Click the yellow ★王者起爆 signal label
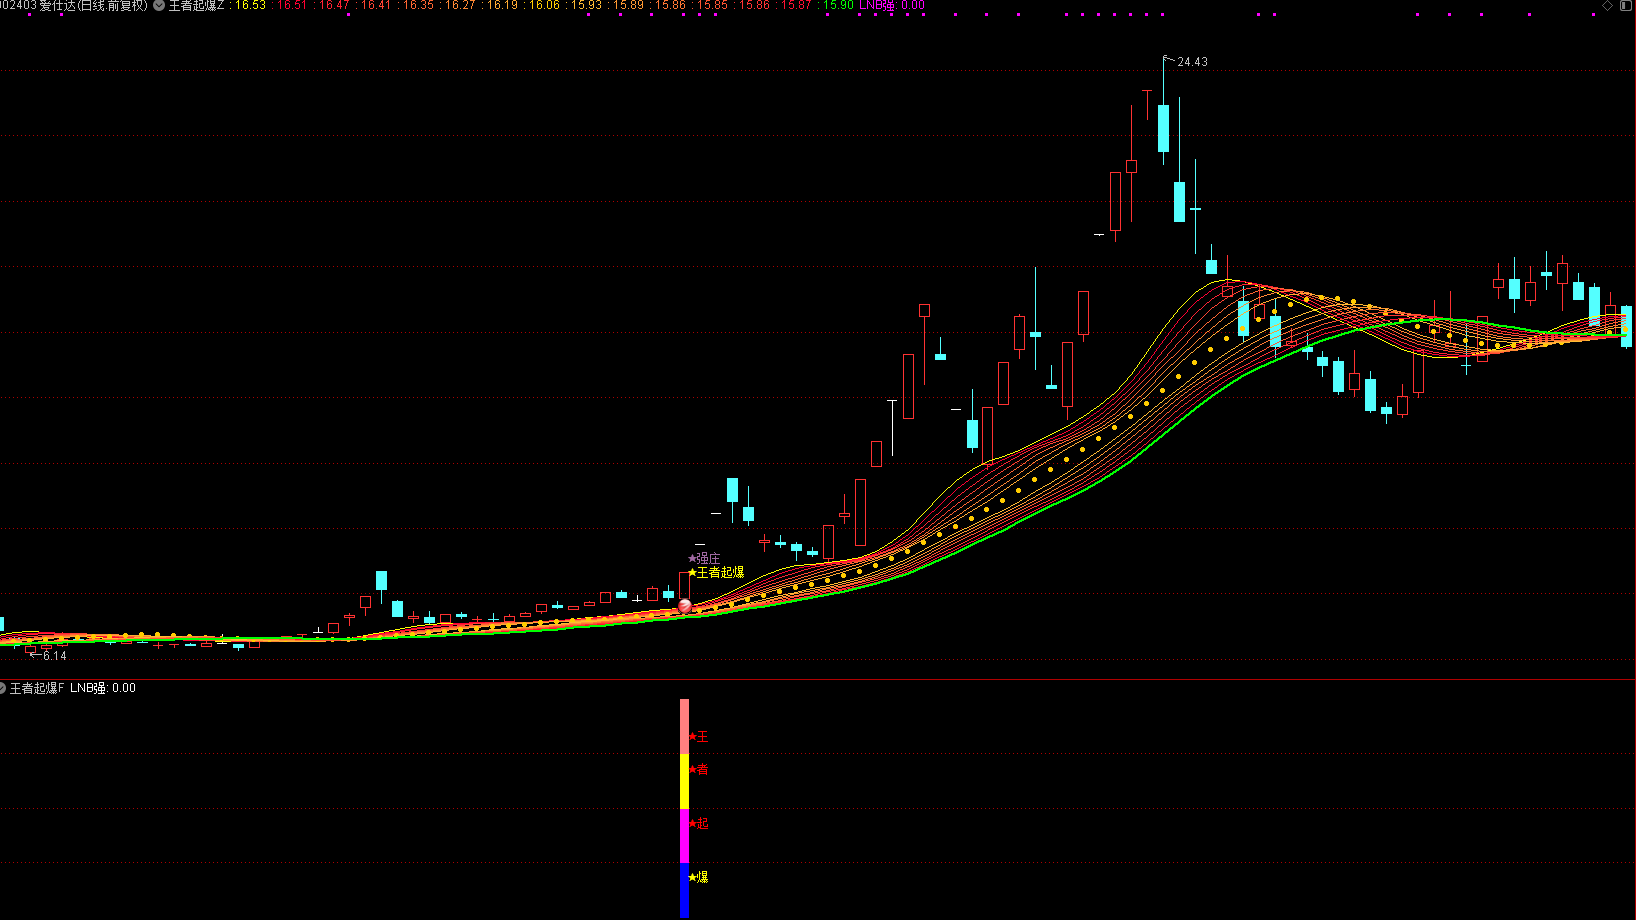The width and height of the screenshot is (1636, 920). tap(716, 572)
